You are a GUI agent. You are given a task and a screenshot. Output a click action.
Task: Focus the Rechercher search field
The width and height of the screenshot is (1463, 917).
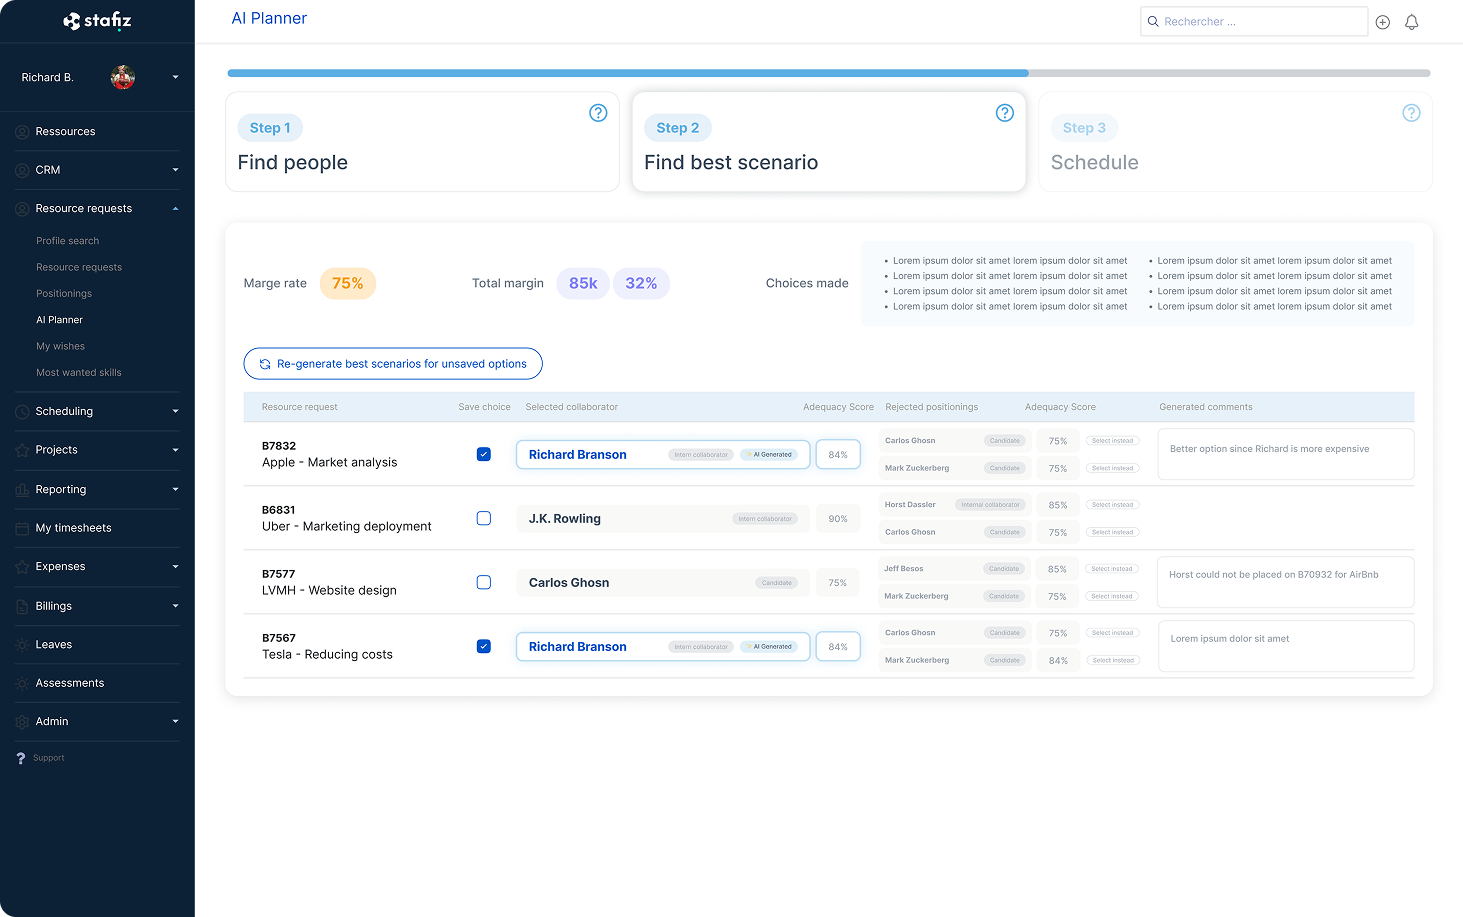click(x=1254, y=21)
